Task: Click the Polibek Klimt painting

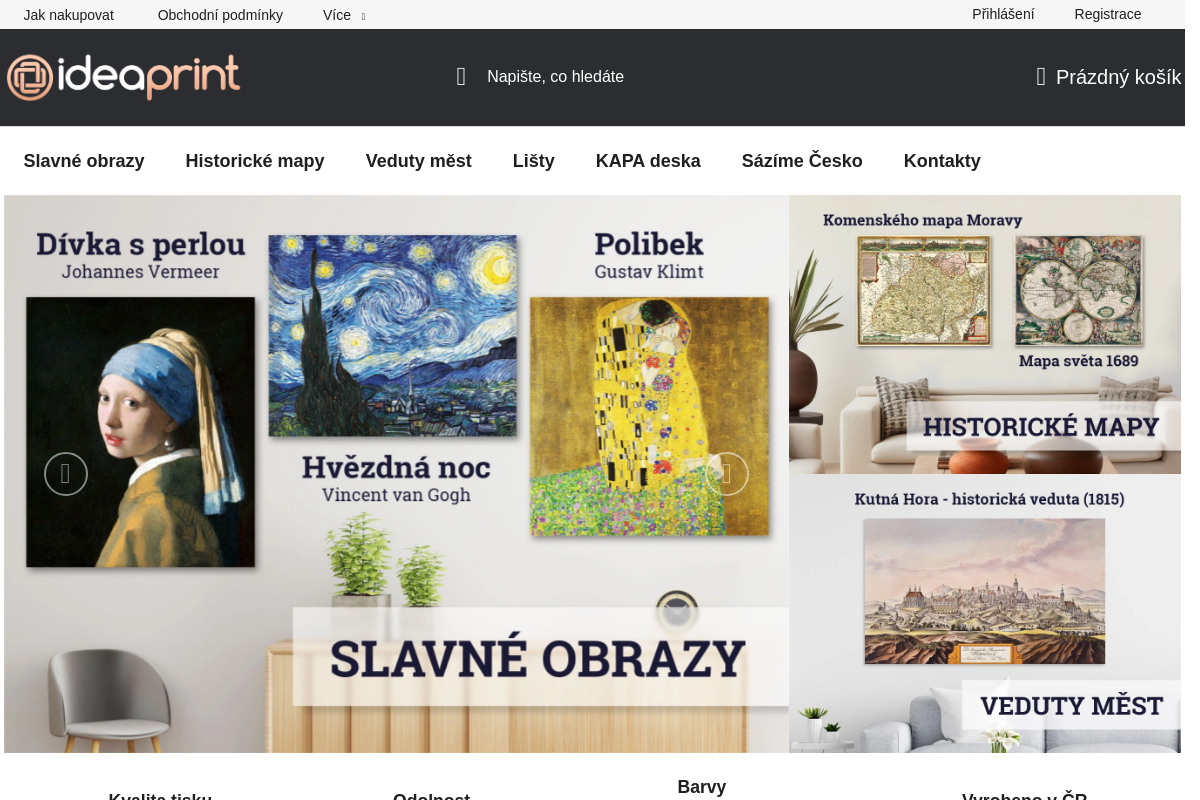Action: point(650,416)
